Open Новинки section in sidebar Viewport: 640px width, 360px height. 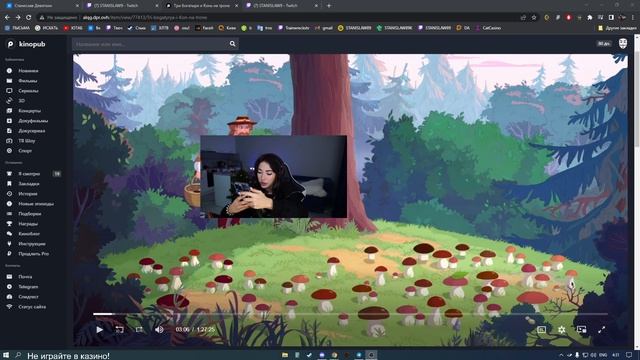(x=28, y=71)
